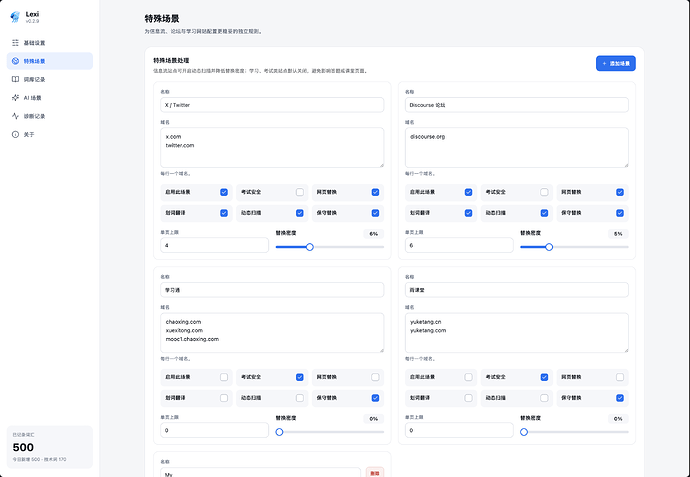Click the 单页上限 field showing 6
The width and height of the screenshot is (690, 477).
(459, 245)
